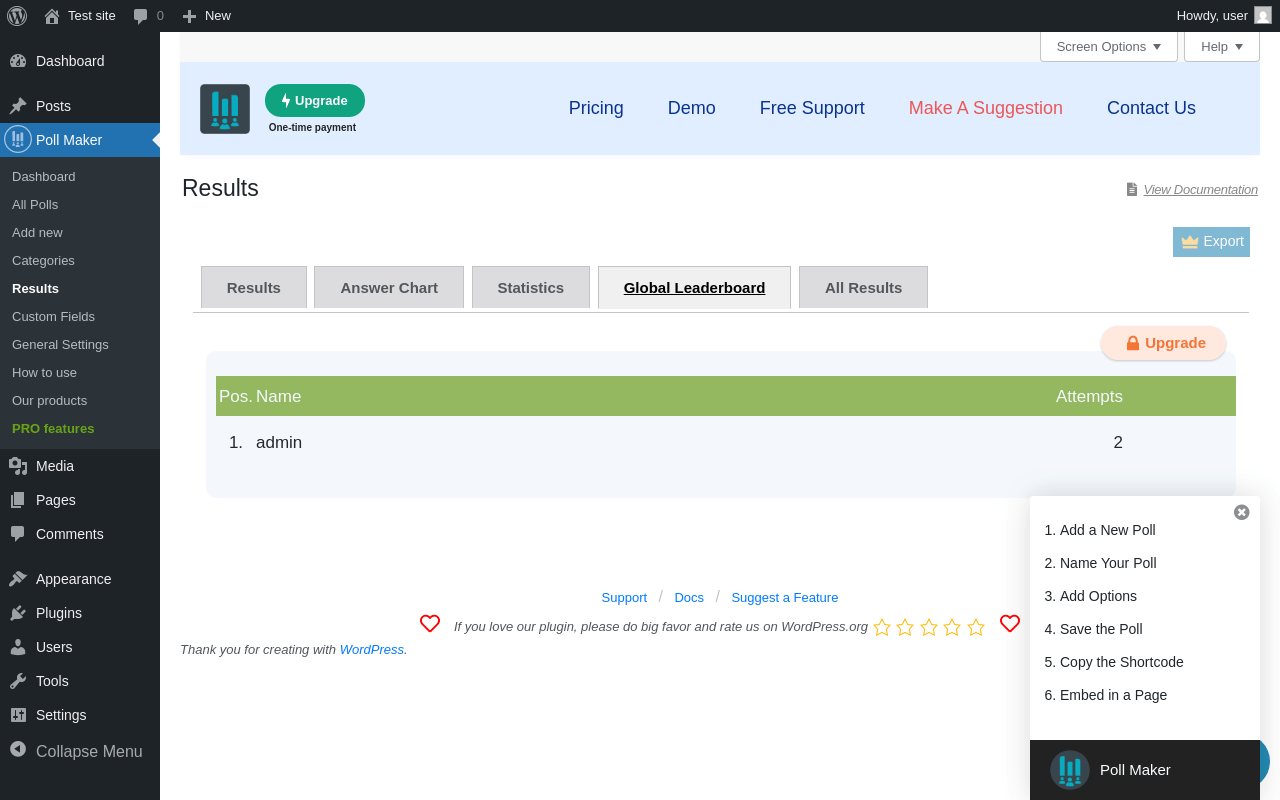Click the Poll Maker logo in banner
Image resolution: width=1280 pixels, height=800 pixels.
(x=225, y=109)
